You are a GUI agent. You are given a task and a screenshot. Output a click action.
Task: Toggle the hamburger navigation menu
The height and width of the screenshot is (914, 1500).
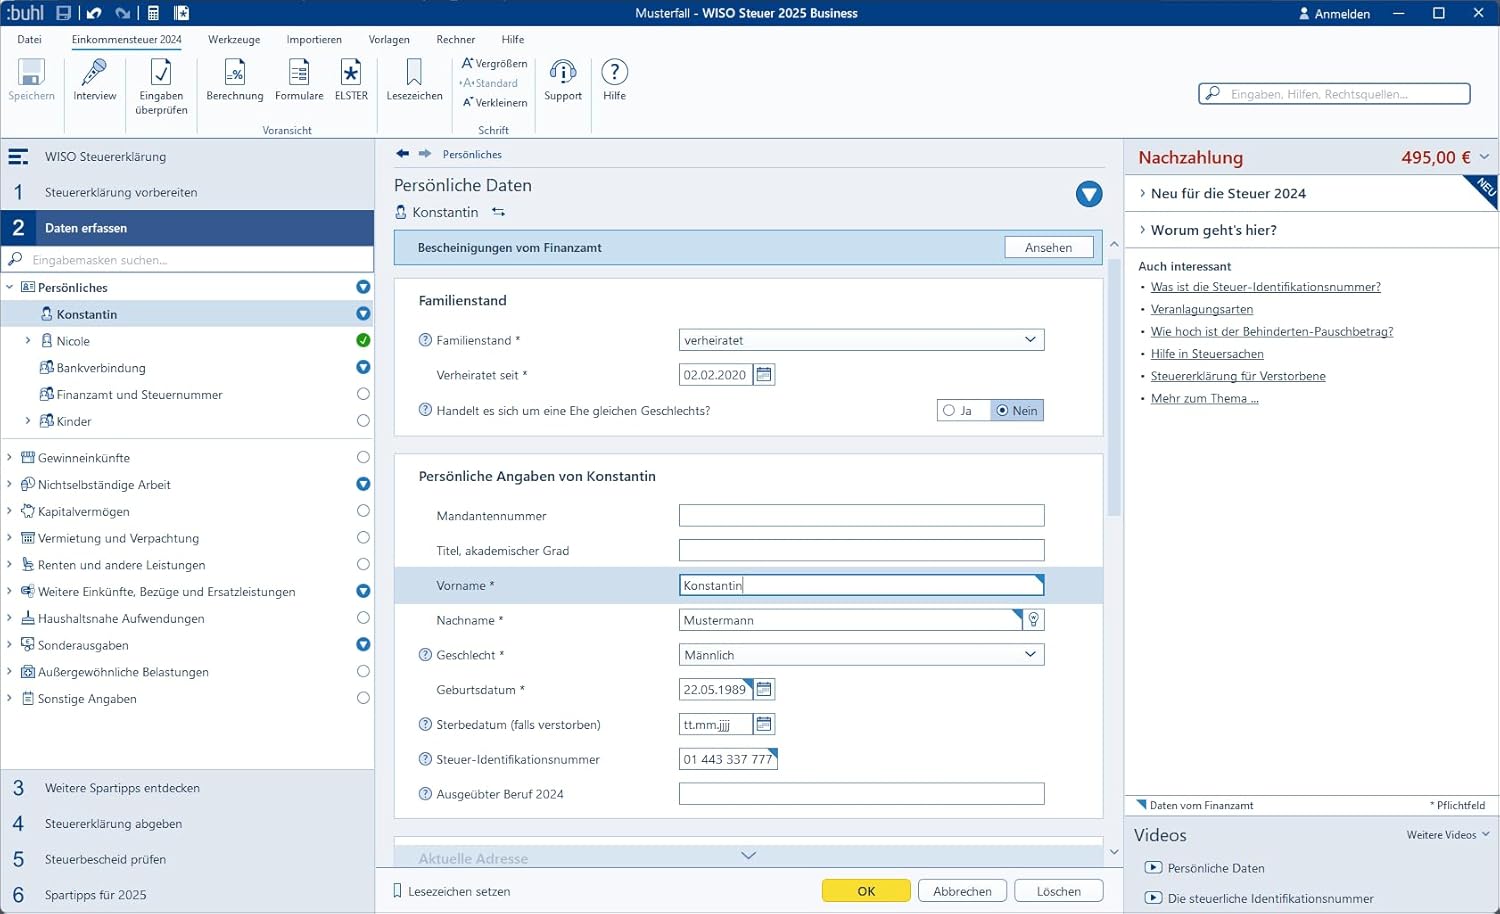coord(18,157)
